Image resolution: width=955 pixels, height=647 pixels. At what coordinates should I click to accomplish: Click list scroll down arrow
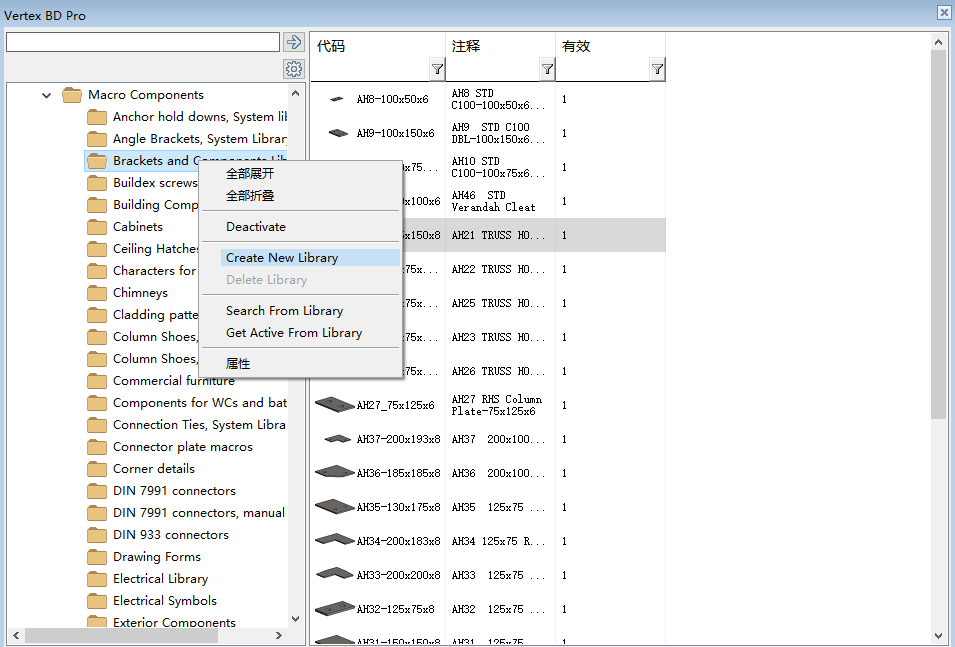[x=938, y=636]
